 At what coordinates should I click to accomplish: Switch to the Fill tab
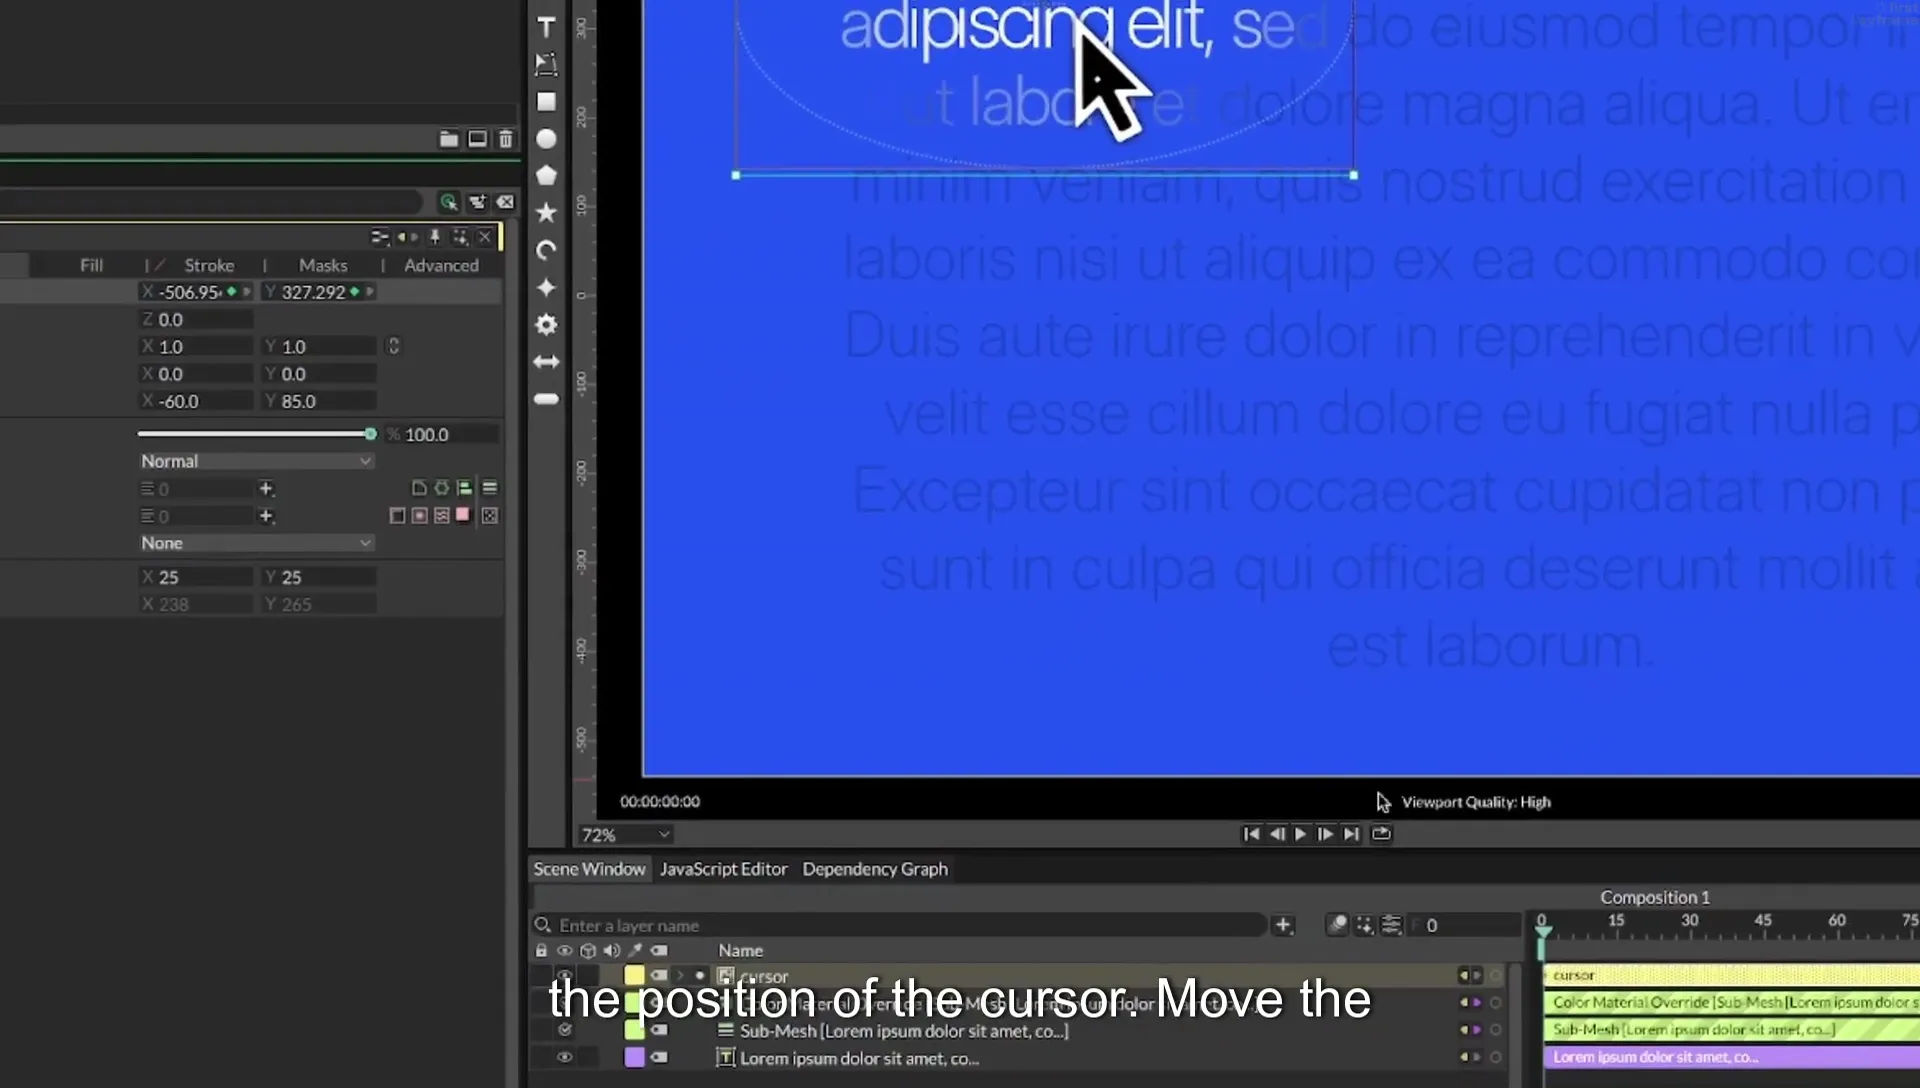tap(91, 265)
